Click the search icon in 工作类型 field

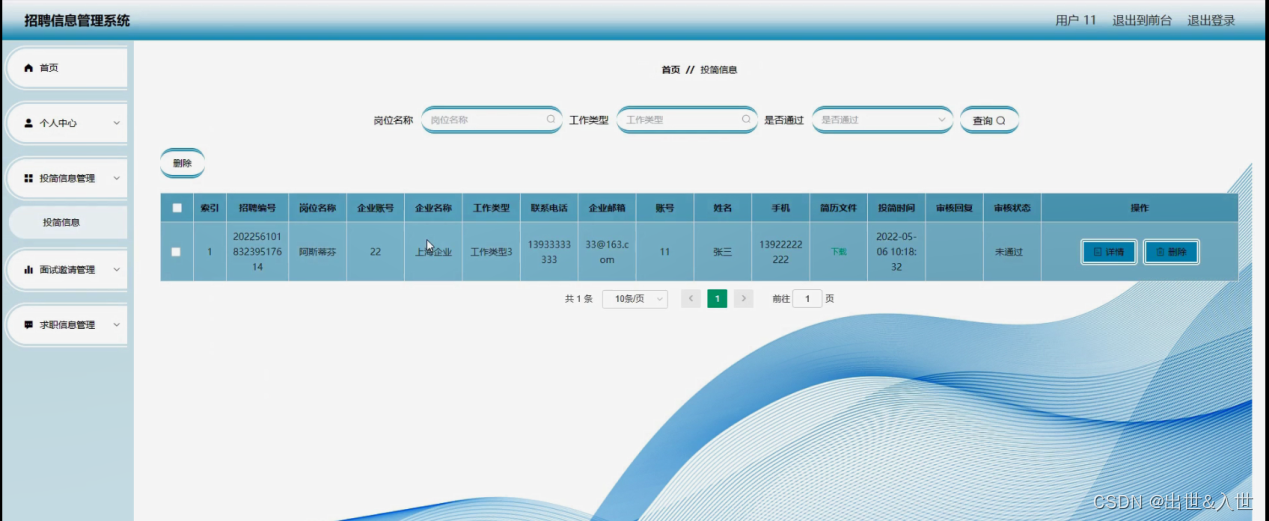coord(745,120)
